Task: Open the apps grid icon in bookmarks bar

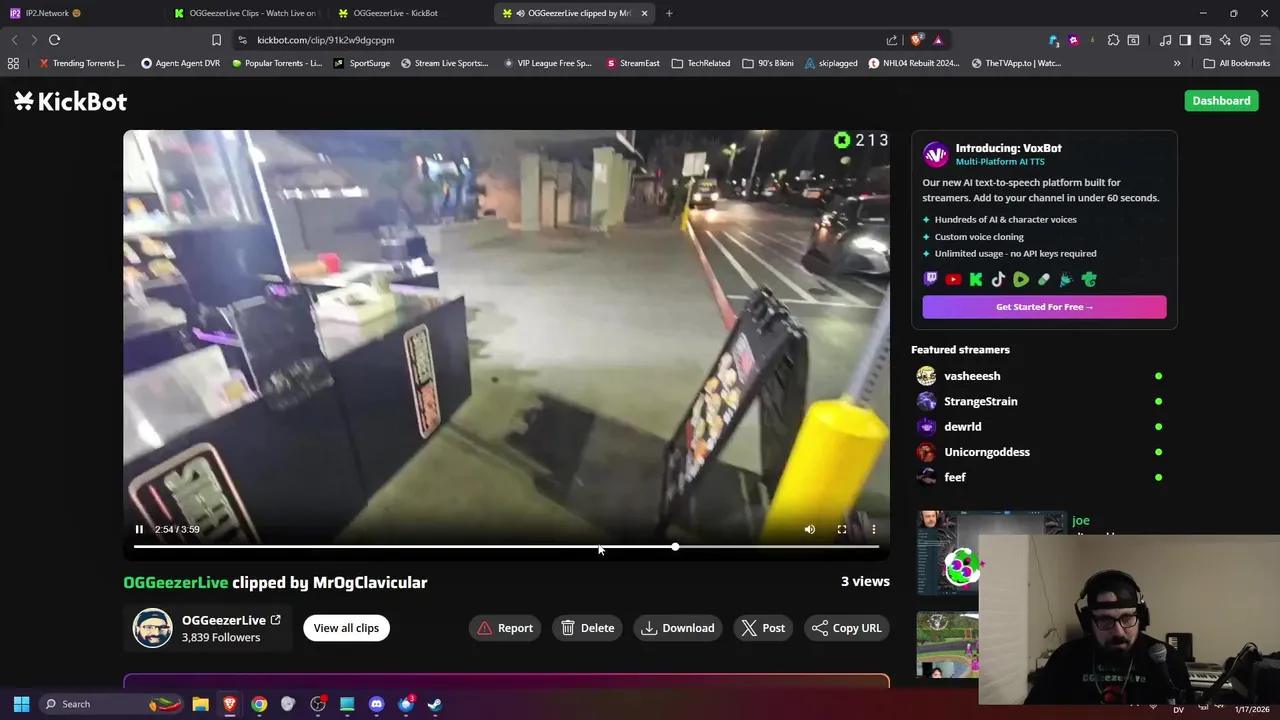Action: coord(13,63)
